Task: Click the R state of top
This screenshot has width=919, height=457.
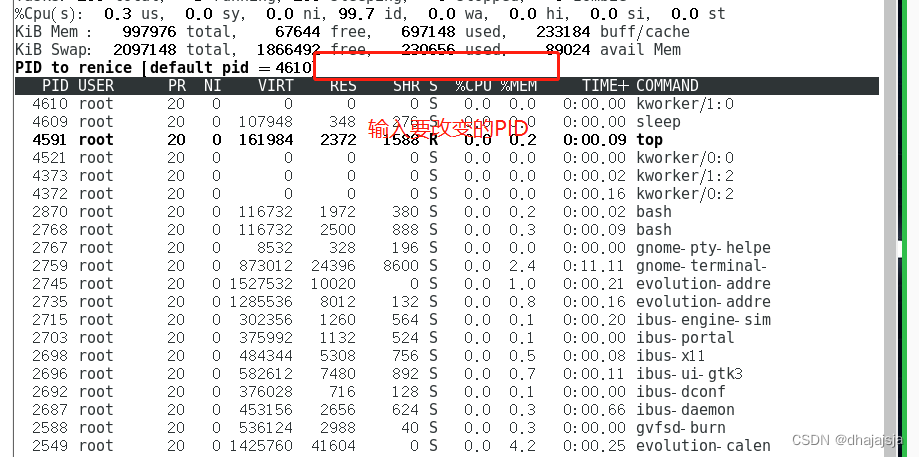Action: (433, 140)
